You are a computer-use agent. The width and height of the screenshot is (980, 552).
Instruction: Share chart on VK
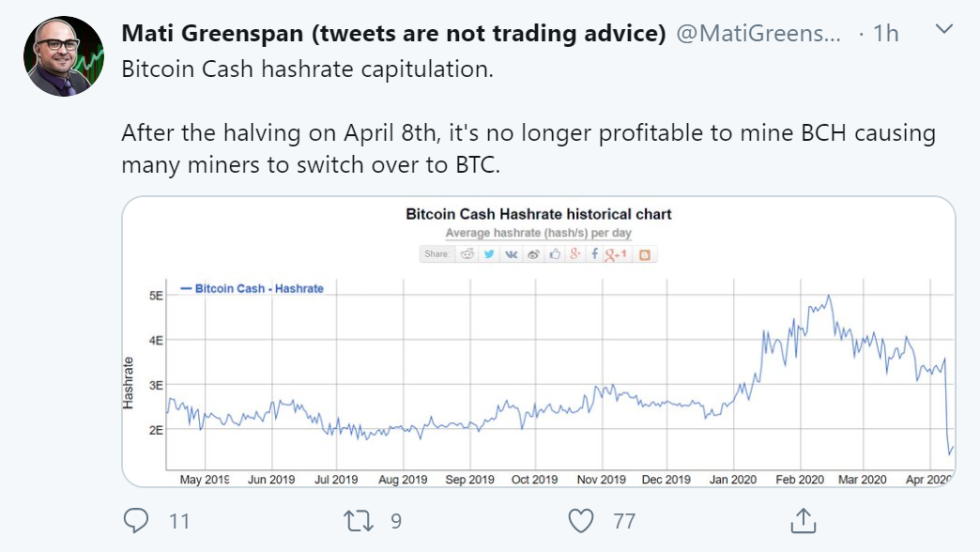pyautogui.click(x=511, y=254)
